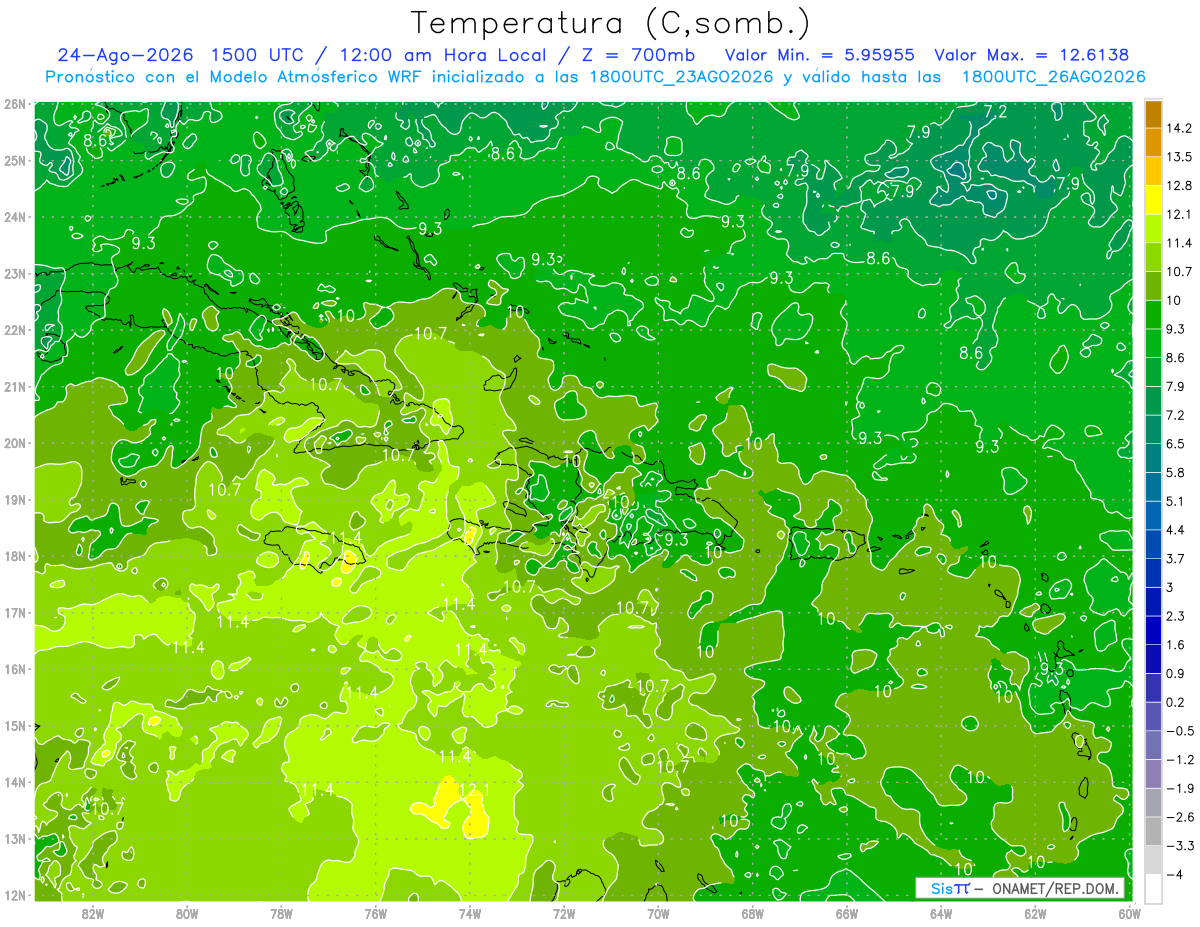Click the '17N' latitude axis label
Image resolution: width=1200 pixels, height=927 pixels.
click(14, 612)
